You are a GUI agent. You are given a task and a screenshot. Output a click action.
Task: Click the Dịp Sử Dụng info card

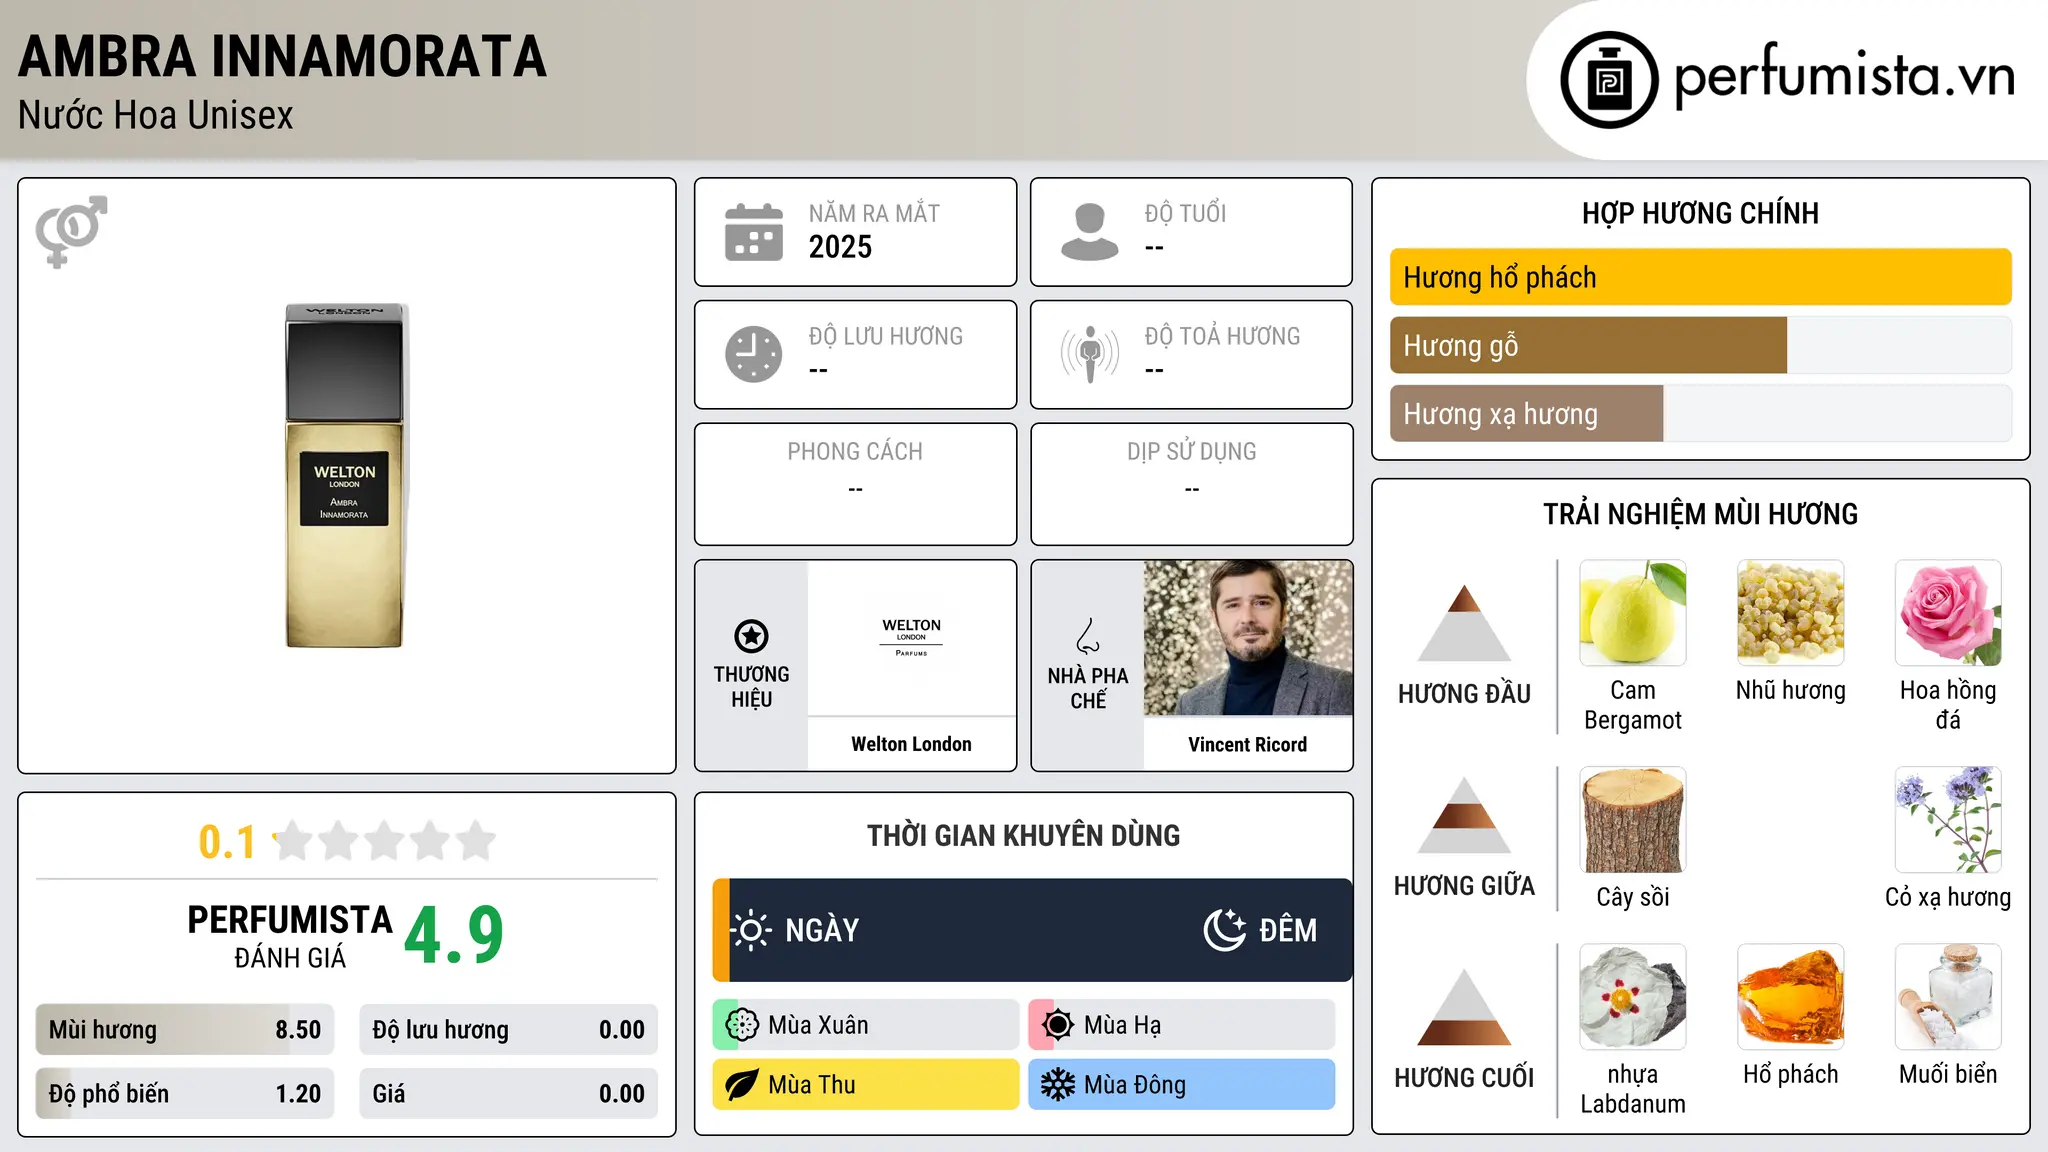pos(1191,484)
